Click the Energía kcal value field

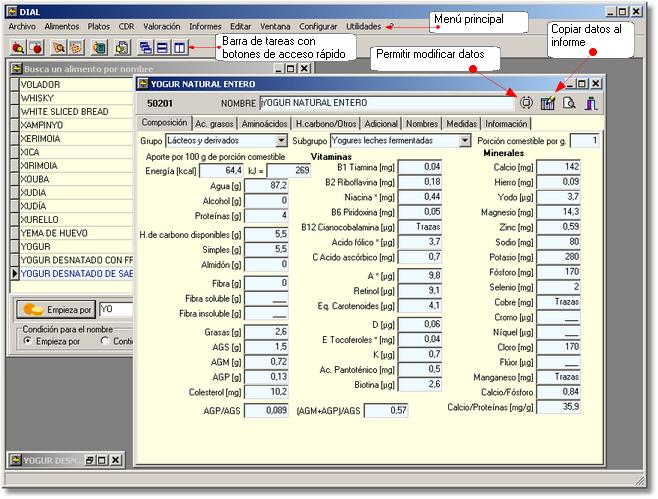coord(221,170)
